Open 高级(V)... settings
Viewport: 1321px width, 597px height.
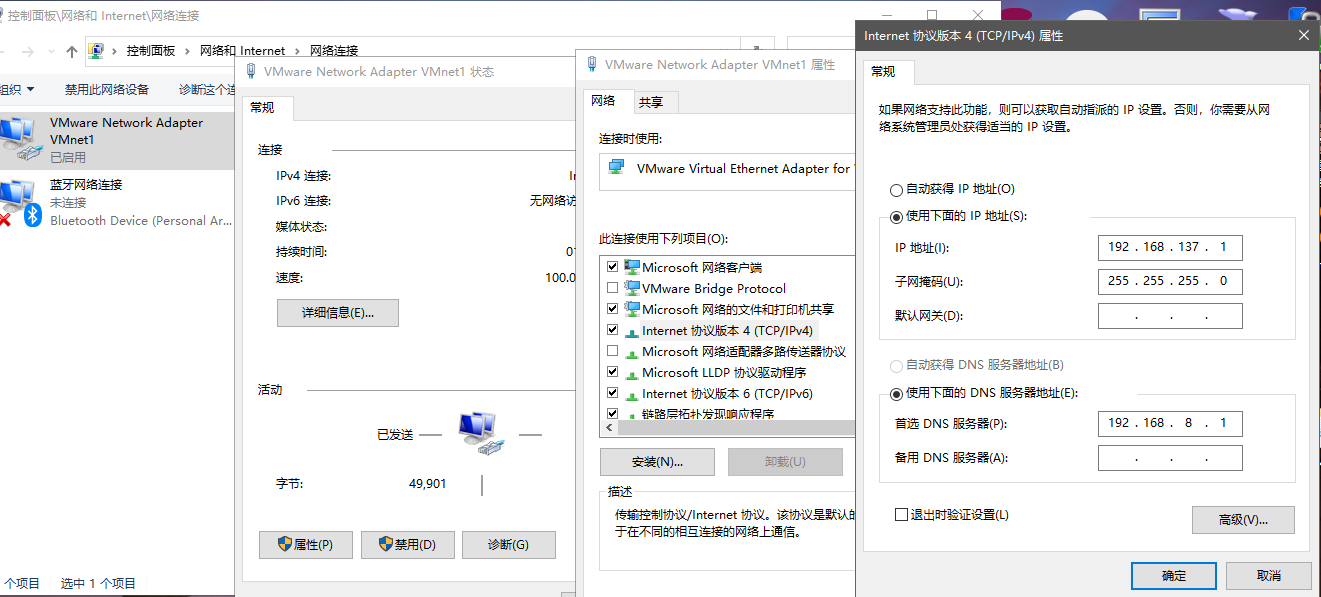(x=1243, y=520)
